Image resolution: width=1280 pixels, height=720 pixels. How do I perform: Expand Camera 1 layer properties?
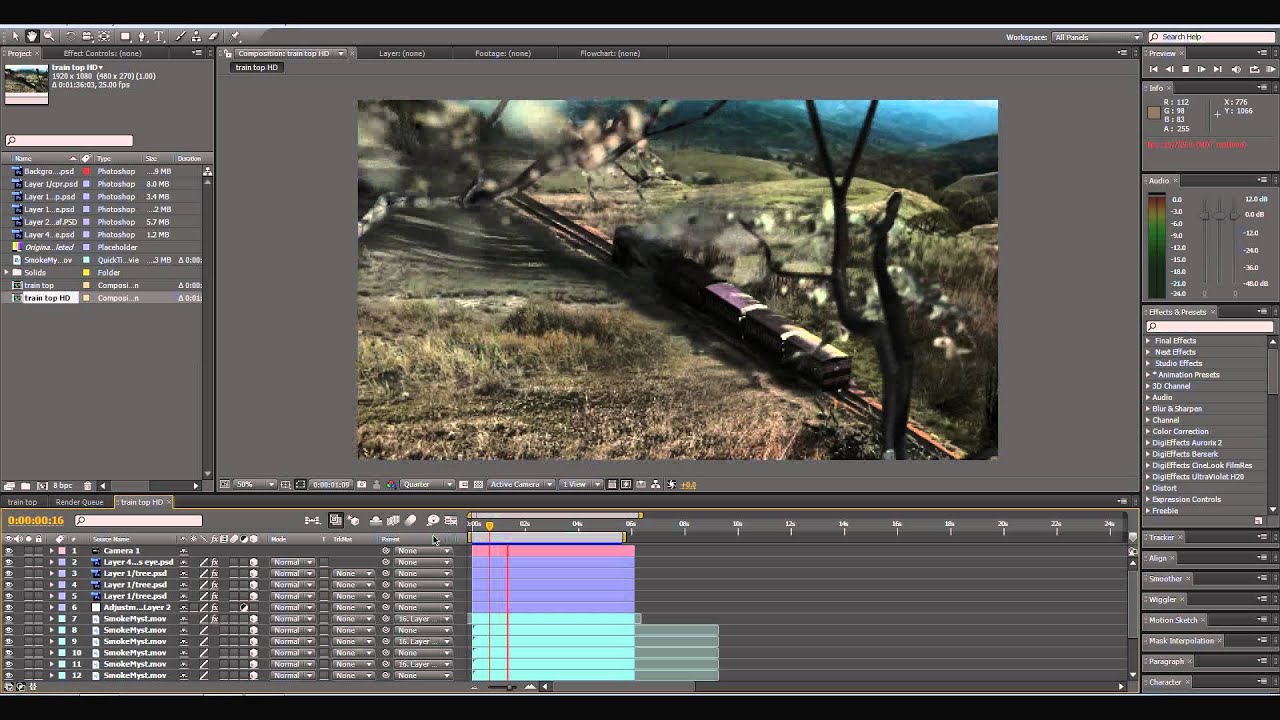51,551
